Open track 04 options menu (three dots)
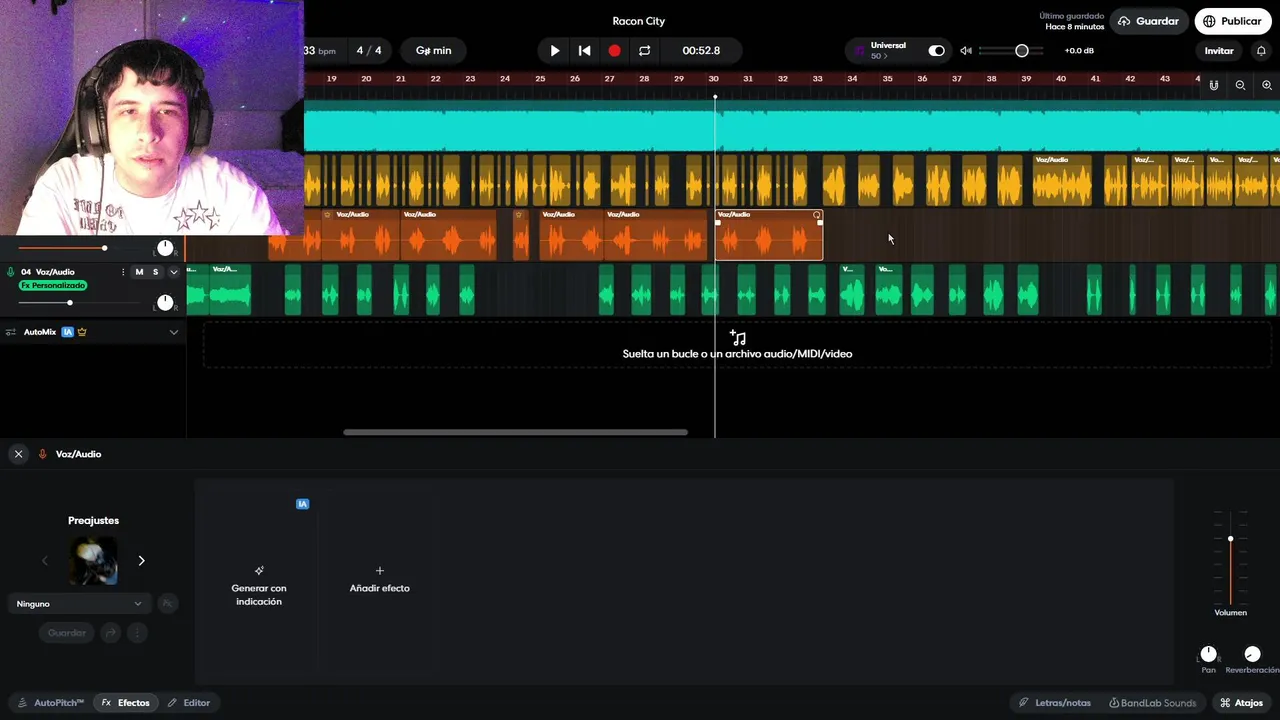 tap(123, 272)
